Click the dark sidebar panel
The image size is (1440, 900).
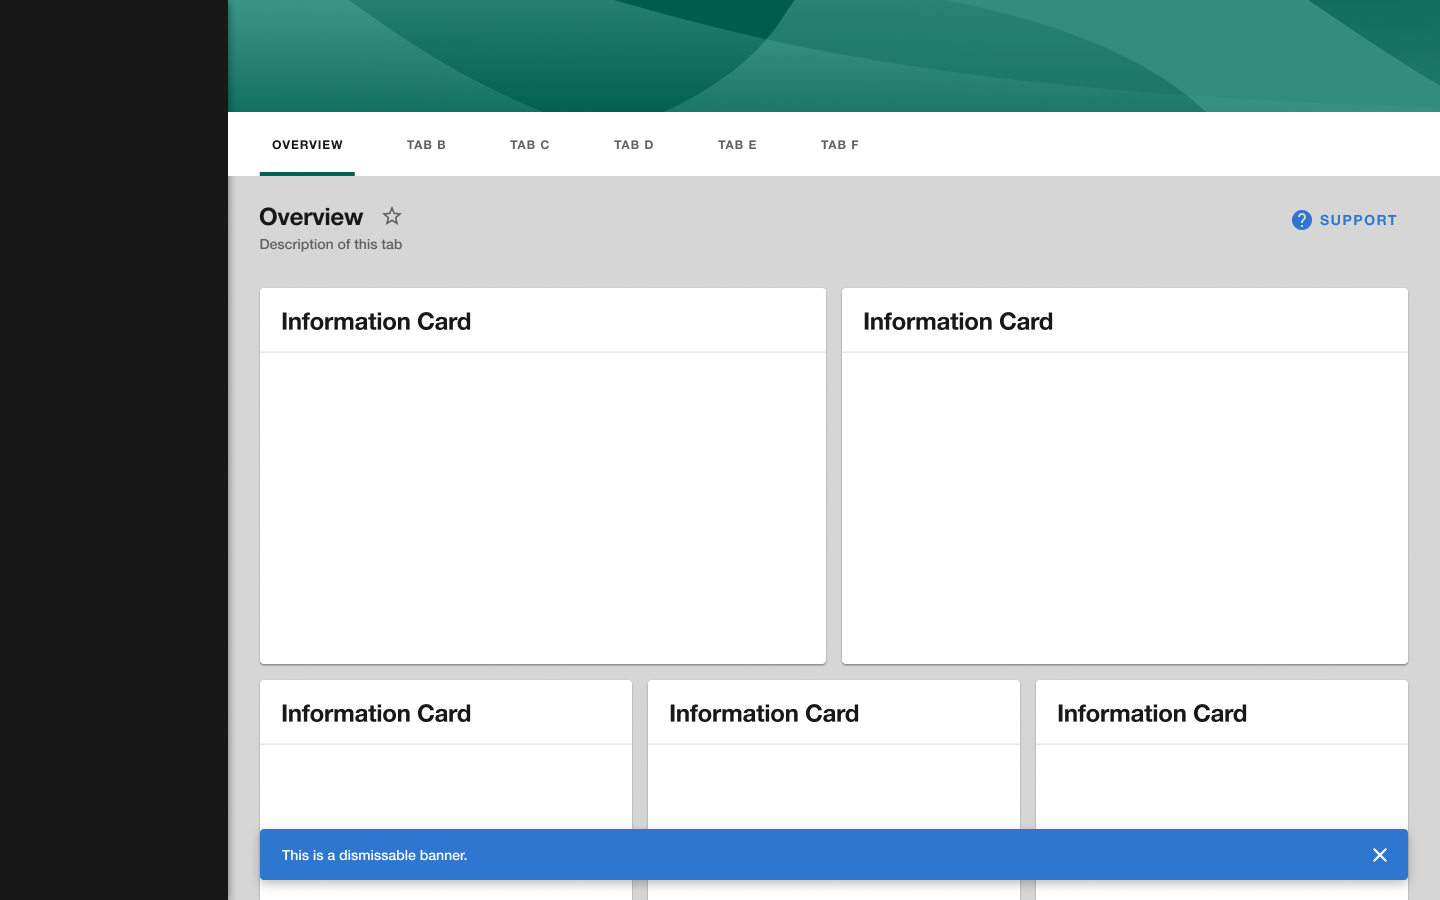[x=113, y=450]
